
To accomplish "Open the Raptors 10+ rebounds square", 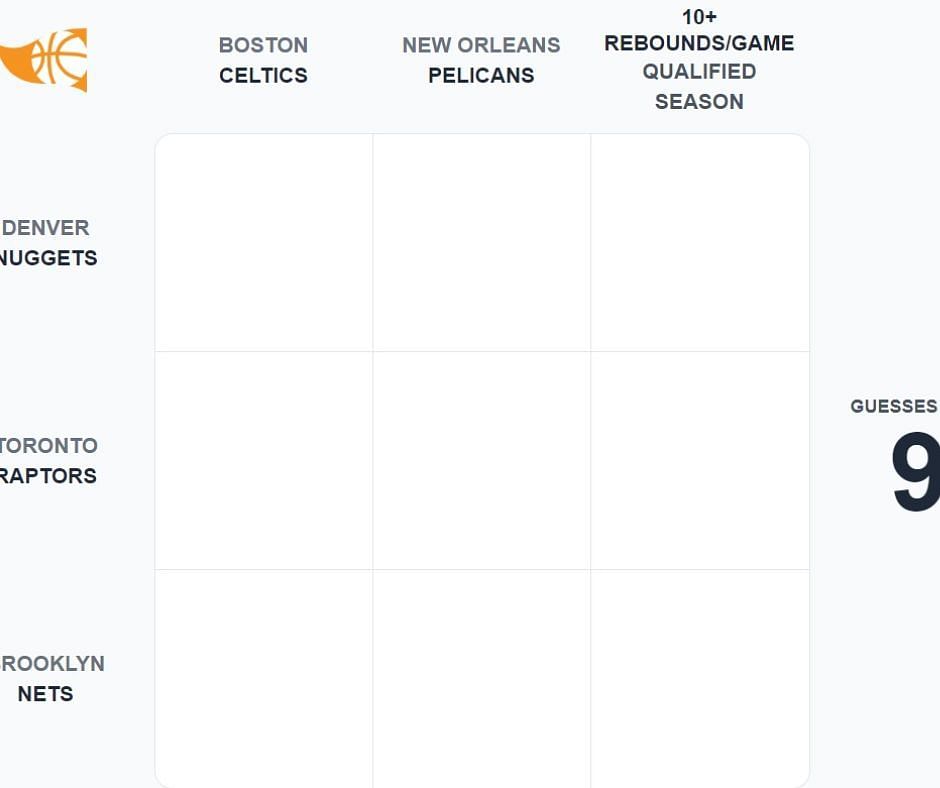I will pyautogui.click(x=700, y=461).
